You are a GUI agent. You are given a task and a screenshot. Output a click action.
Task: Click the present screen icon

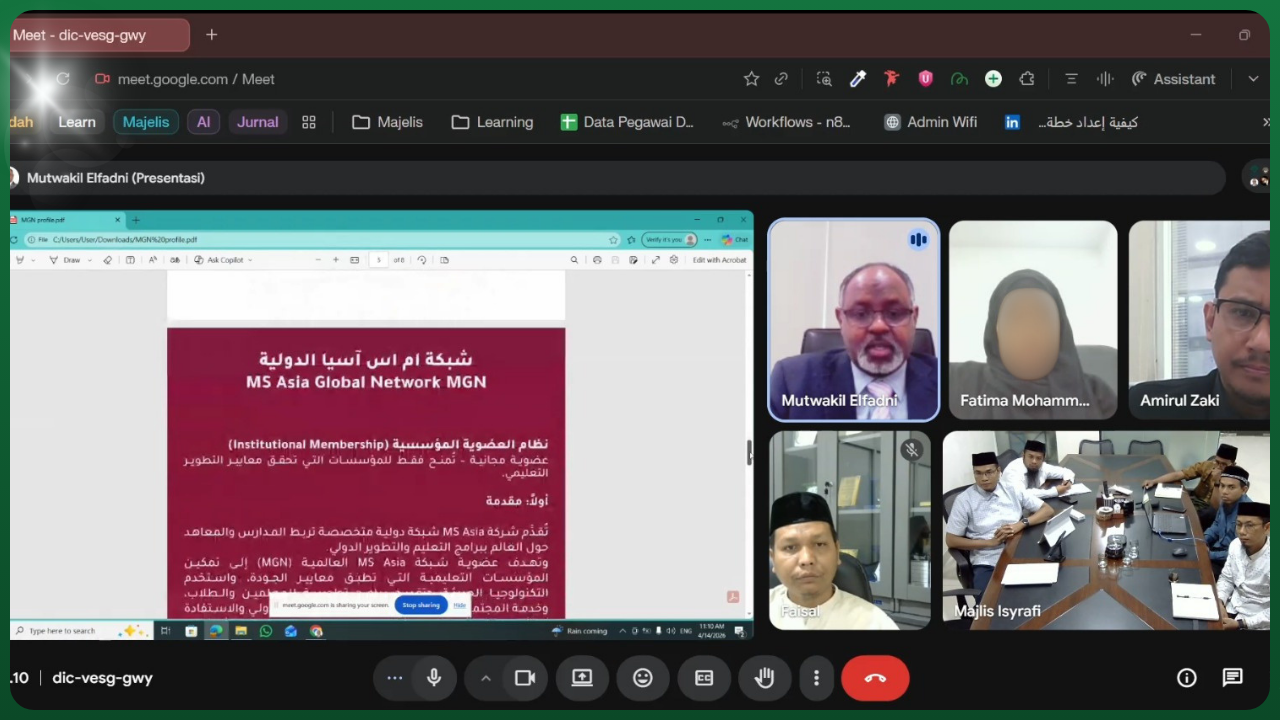pos(582,678)
